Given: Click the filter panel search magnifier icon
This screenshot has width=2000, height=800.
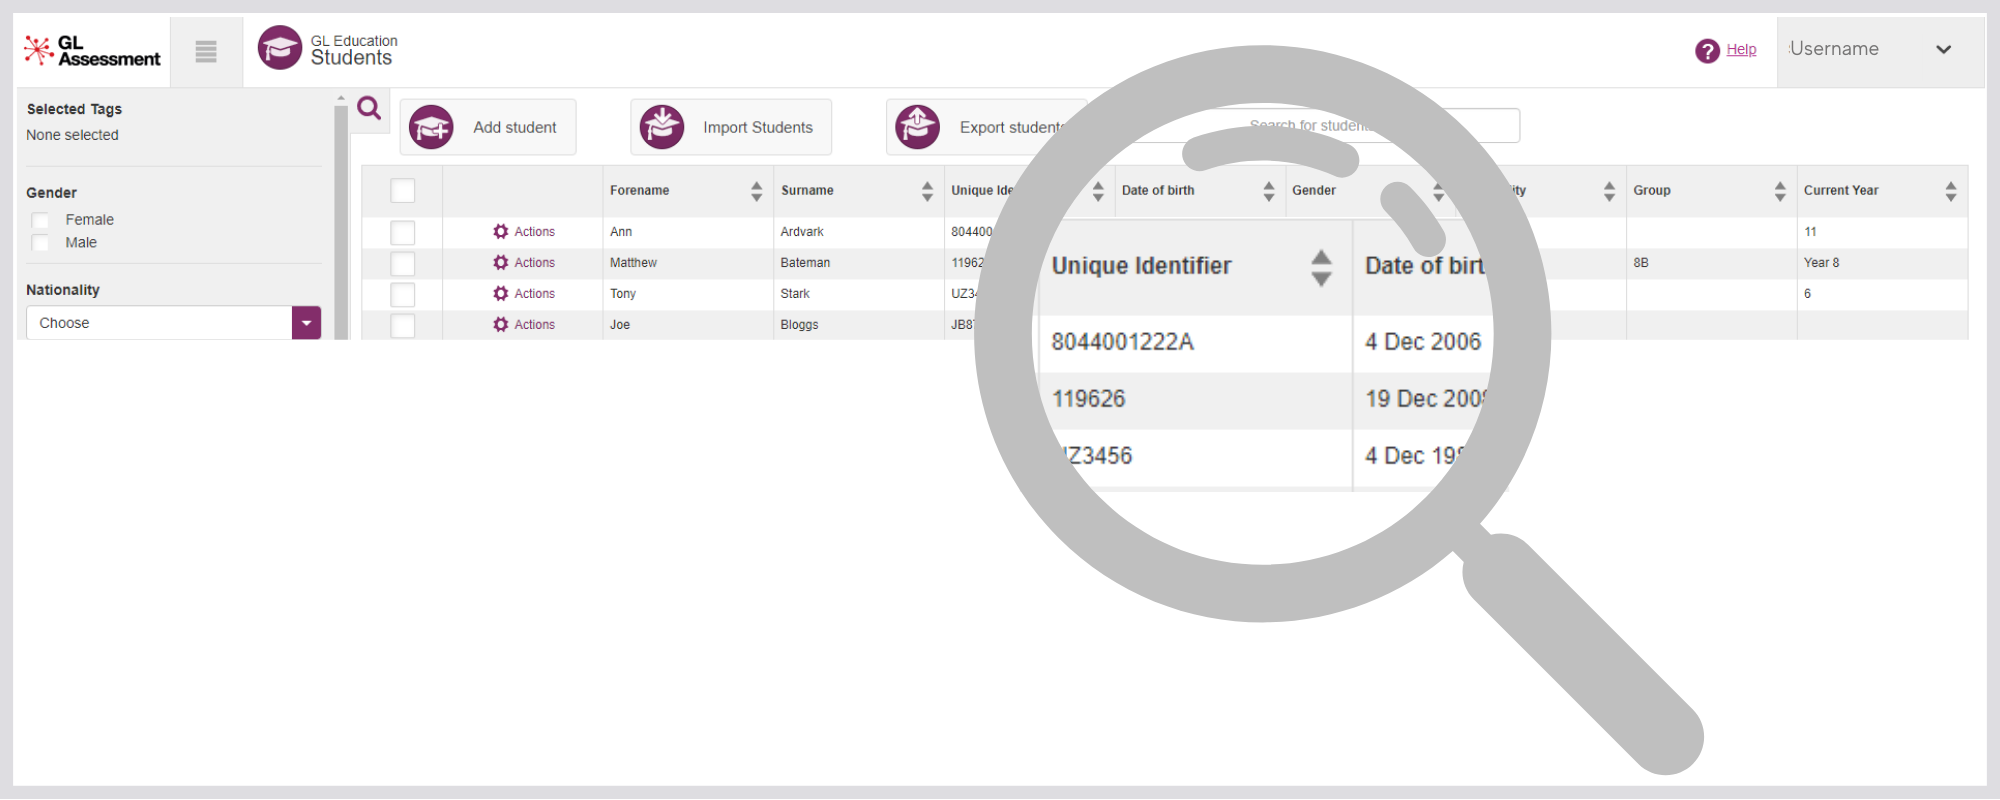Looking at the screenshot, I should coord(369,108).
